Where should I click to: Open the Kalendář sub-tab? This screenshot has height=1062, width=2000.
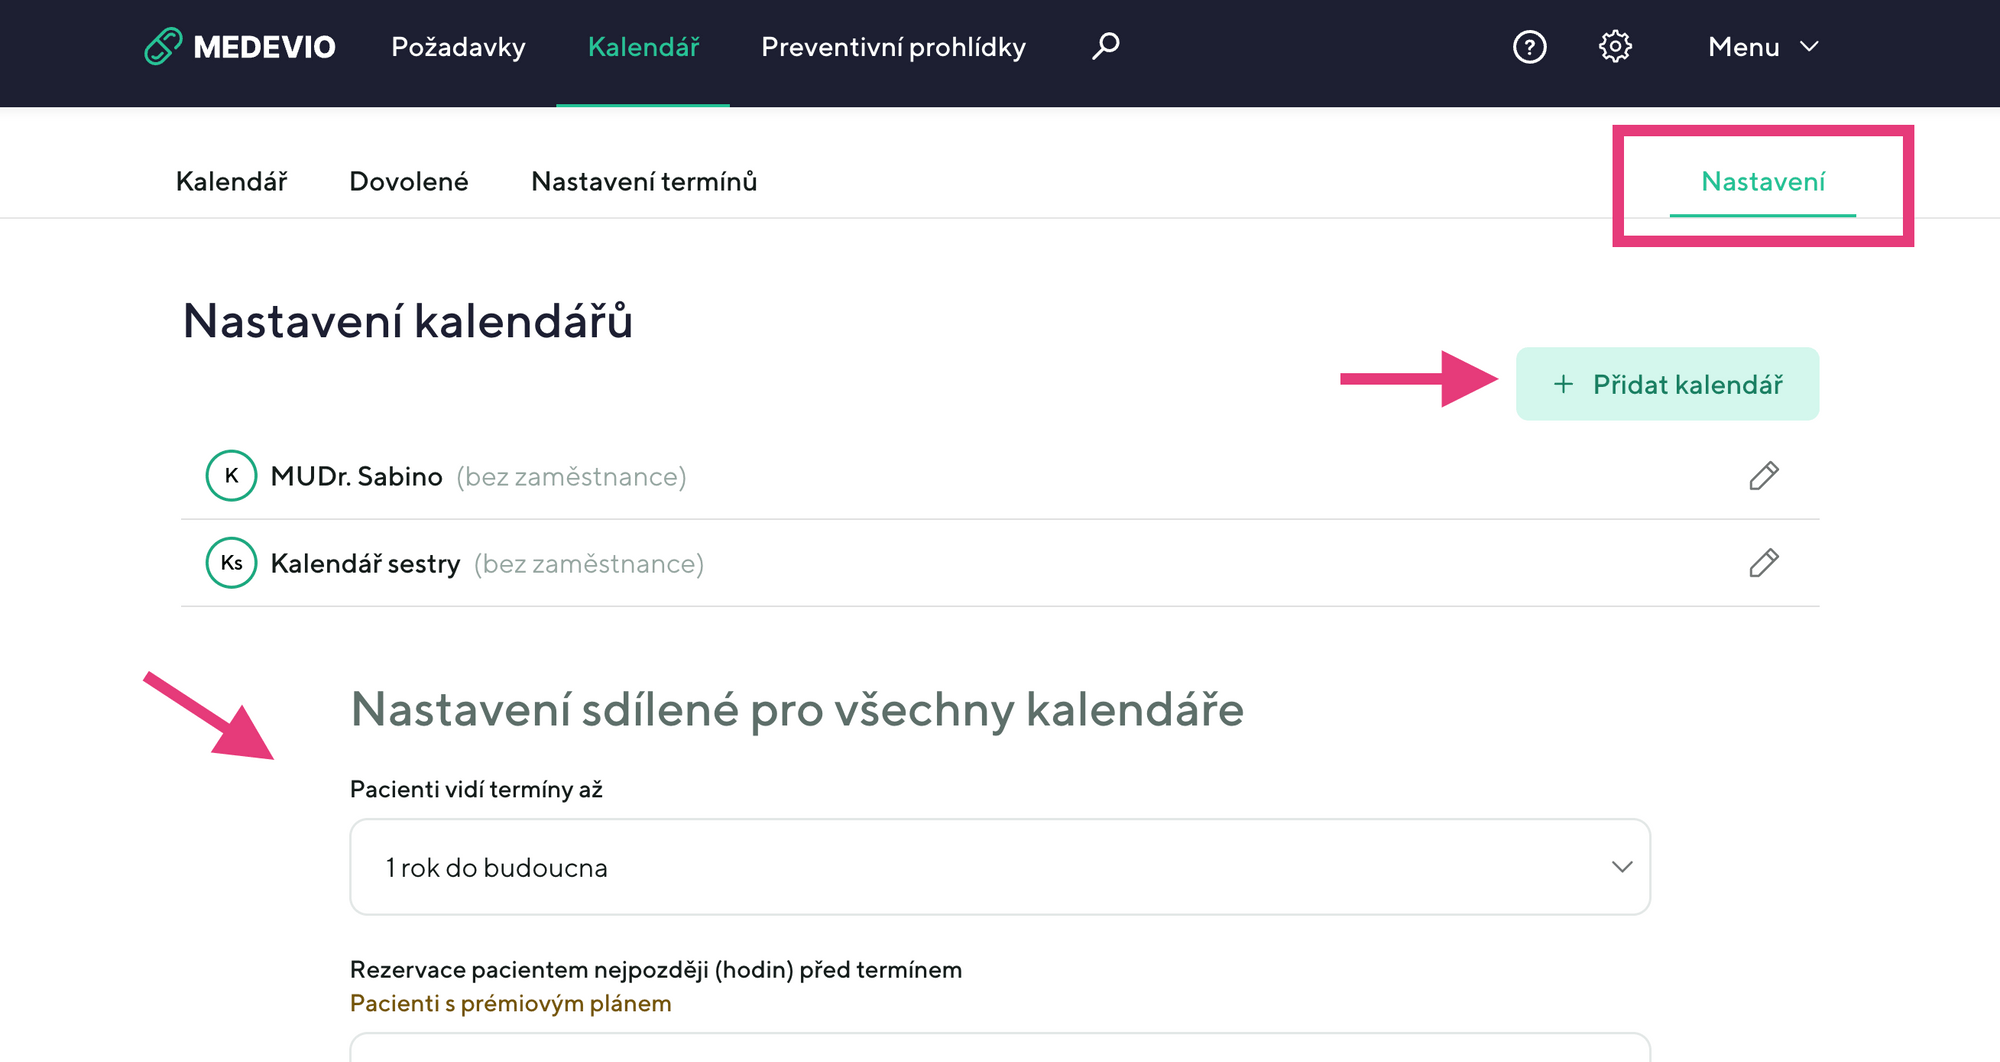pos(231,182)
